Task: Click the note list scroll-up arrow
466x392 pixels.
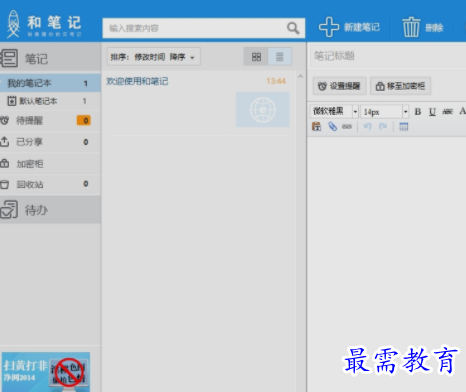Action: [300, 76]
